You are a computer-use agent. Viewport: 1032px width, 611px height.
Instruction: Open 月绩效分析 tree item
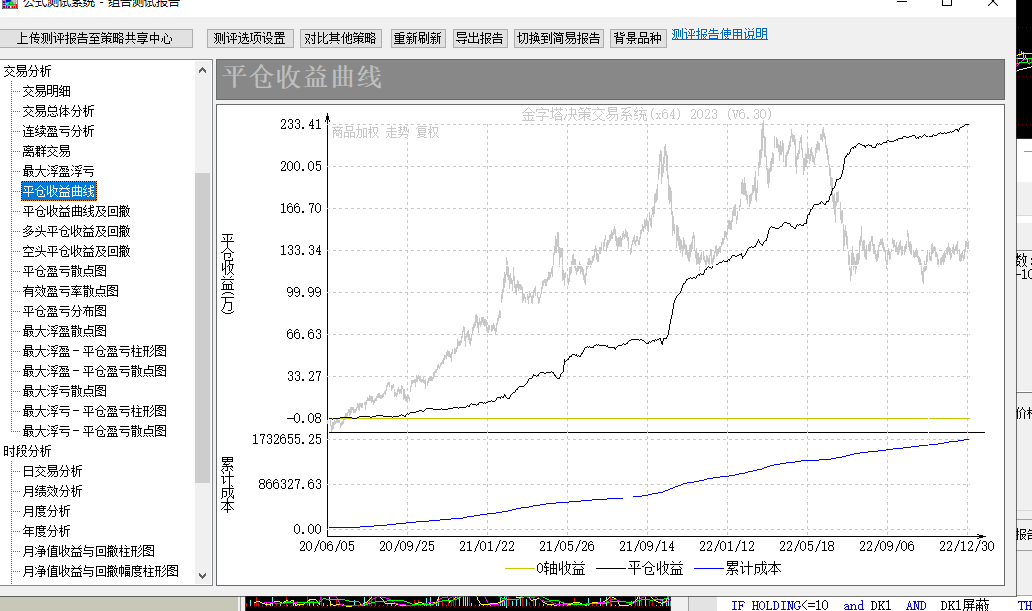tap(53, 491)
